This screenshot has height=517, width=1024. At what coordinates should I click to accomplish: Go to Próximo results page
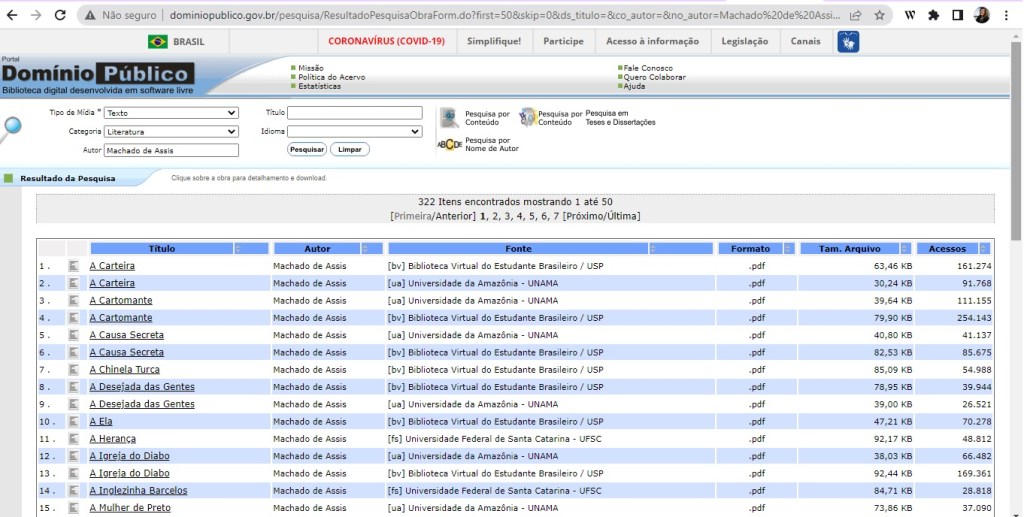click(x=586, y=216)
